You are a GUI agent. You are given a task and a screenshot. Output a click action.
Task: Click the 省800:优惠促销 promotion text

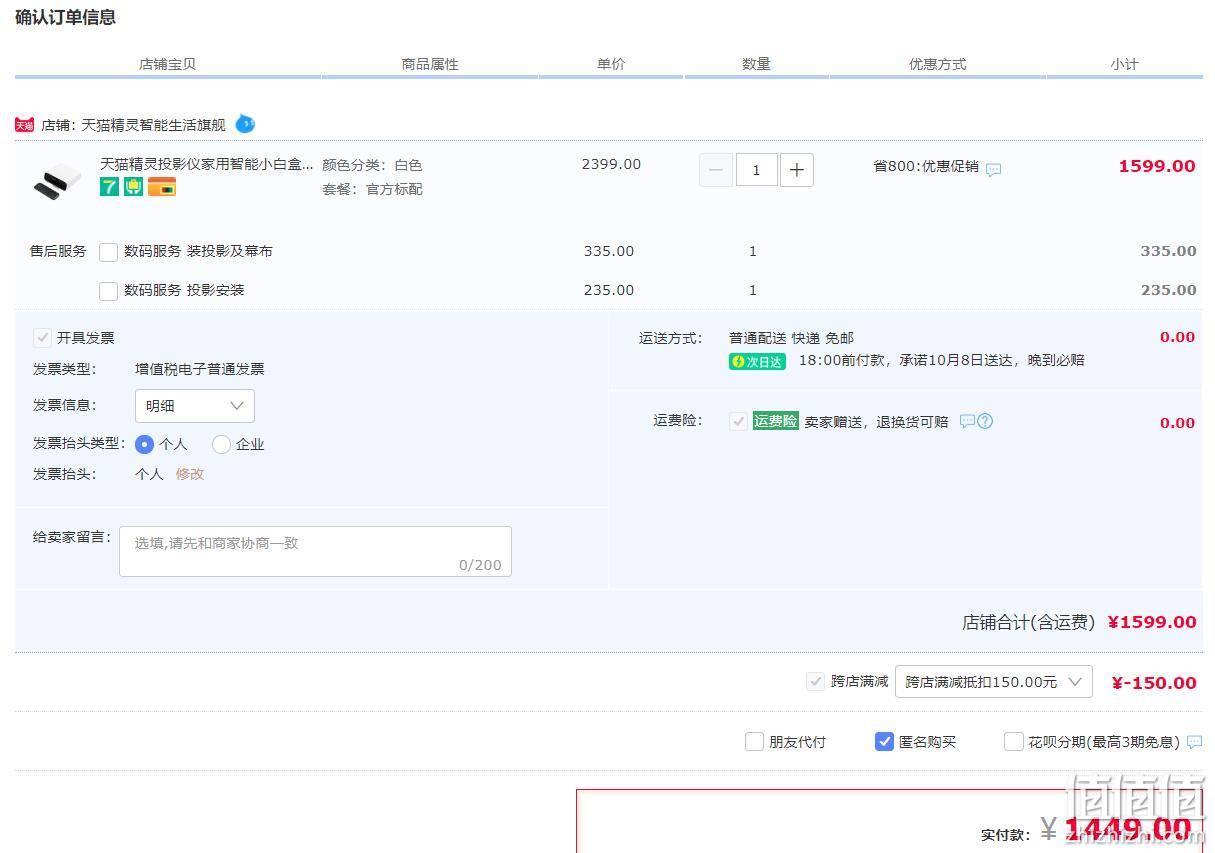pyautogui.click(x=926, y=166)
